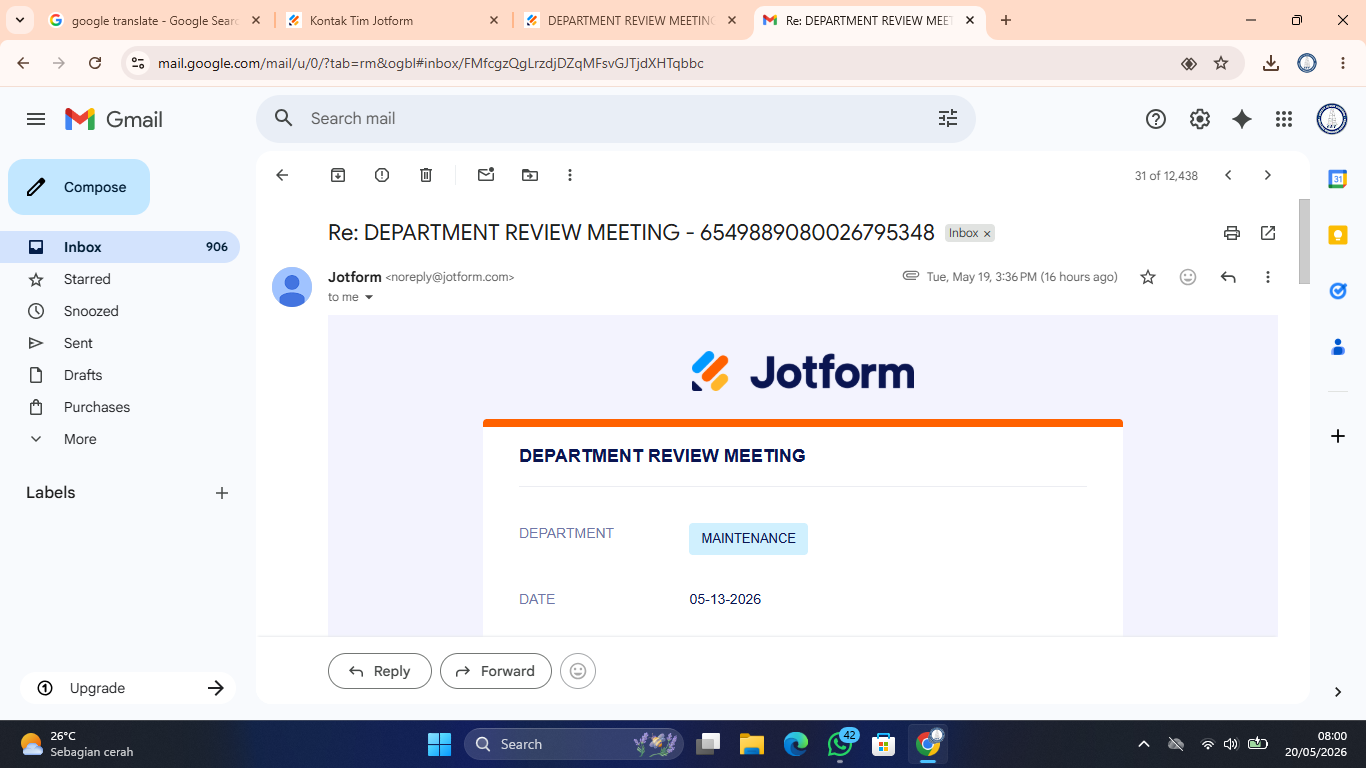Reply using the header arrow icon
1366x768 pixels.
pos(1228,277)
